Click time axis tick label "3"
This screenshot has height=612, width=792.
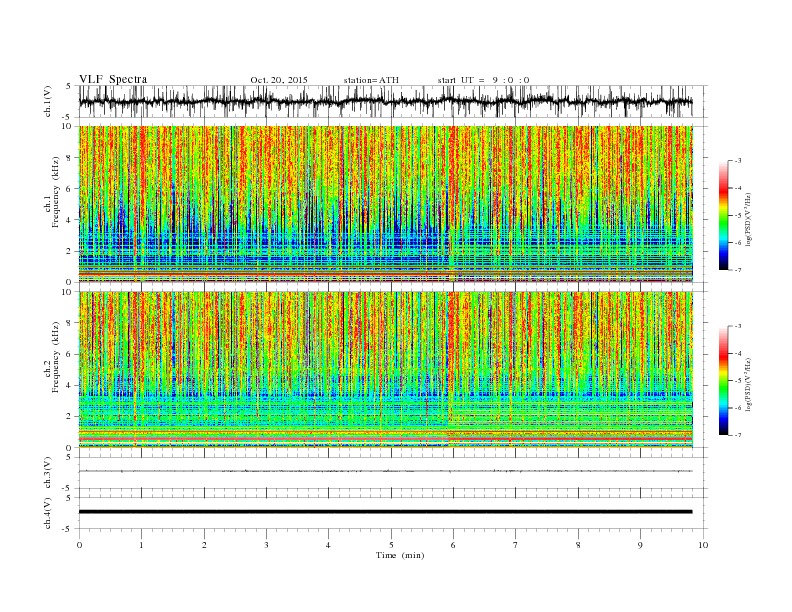pyautogui.click(x=267, y=545)
